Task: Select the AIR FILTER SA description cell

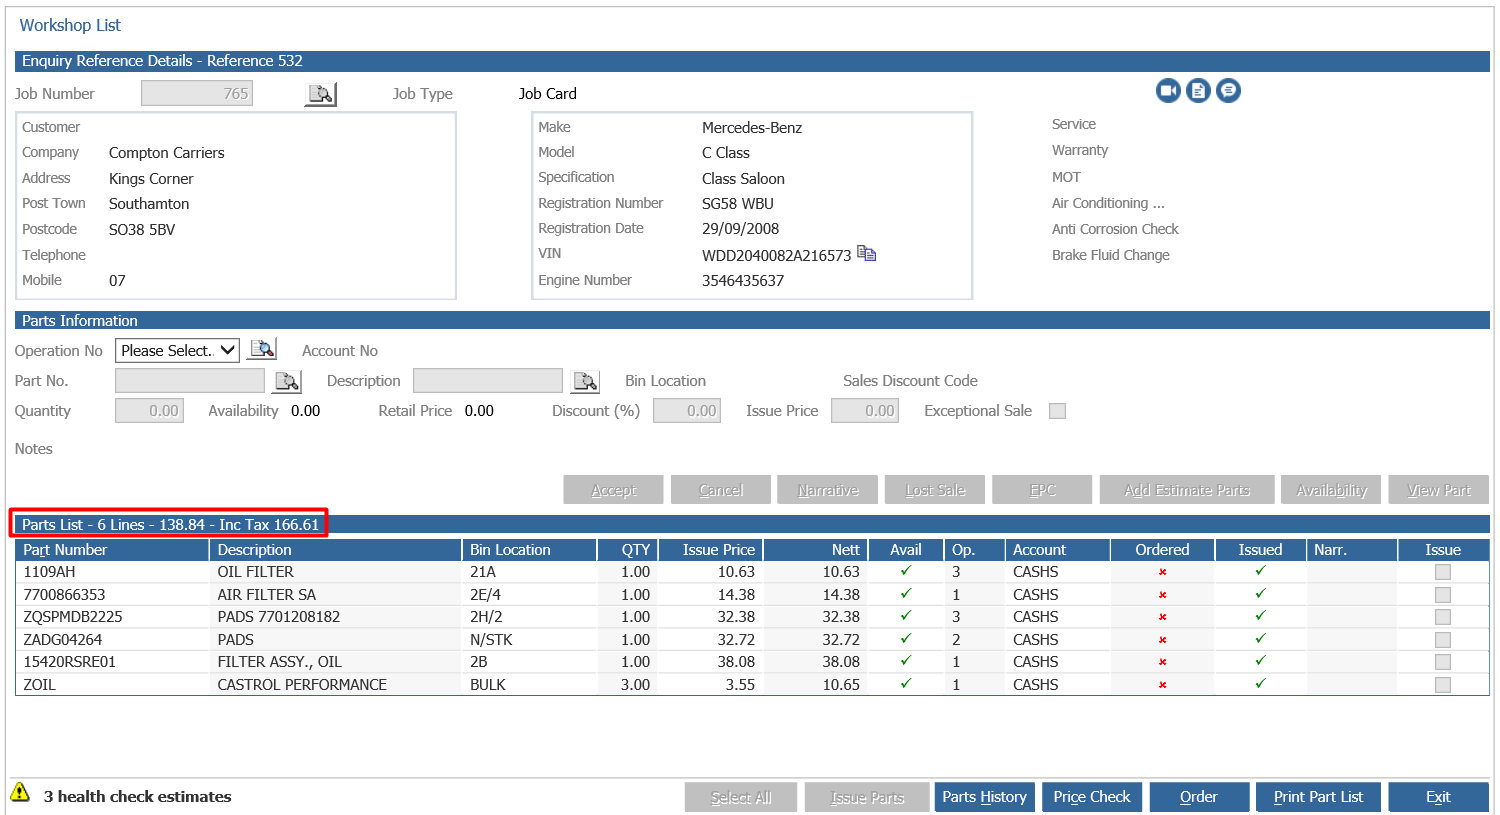Action: 336,595
